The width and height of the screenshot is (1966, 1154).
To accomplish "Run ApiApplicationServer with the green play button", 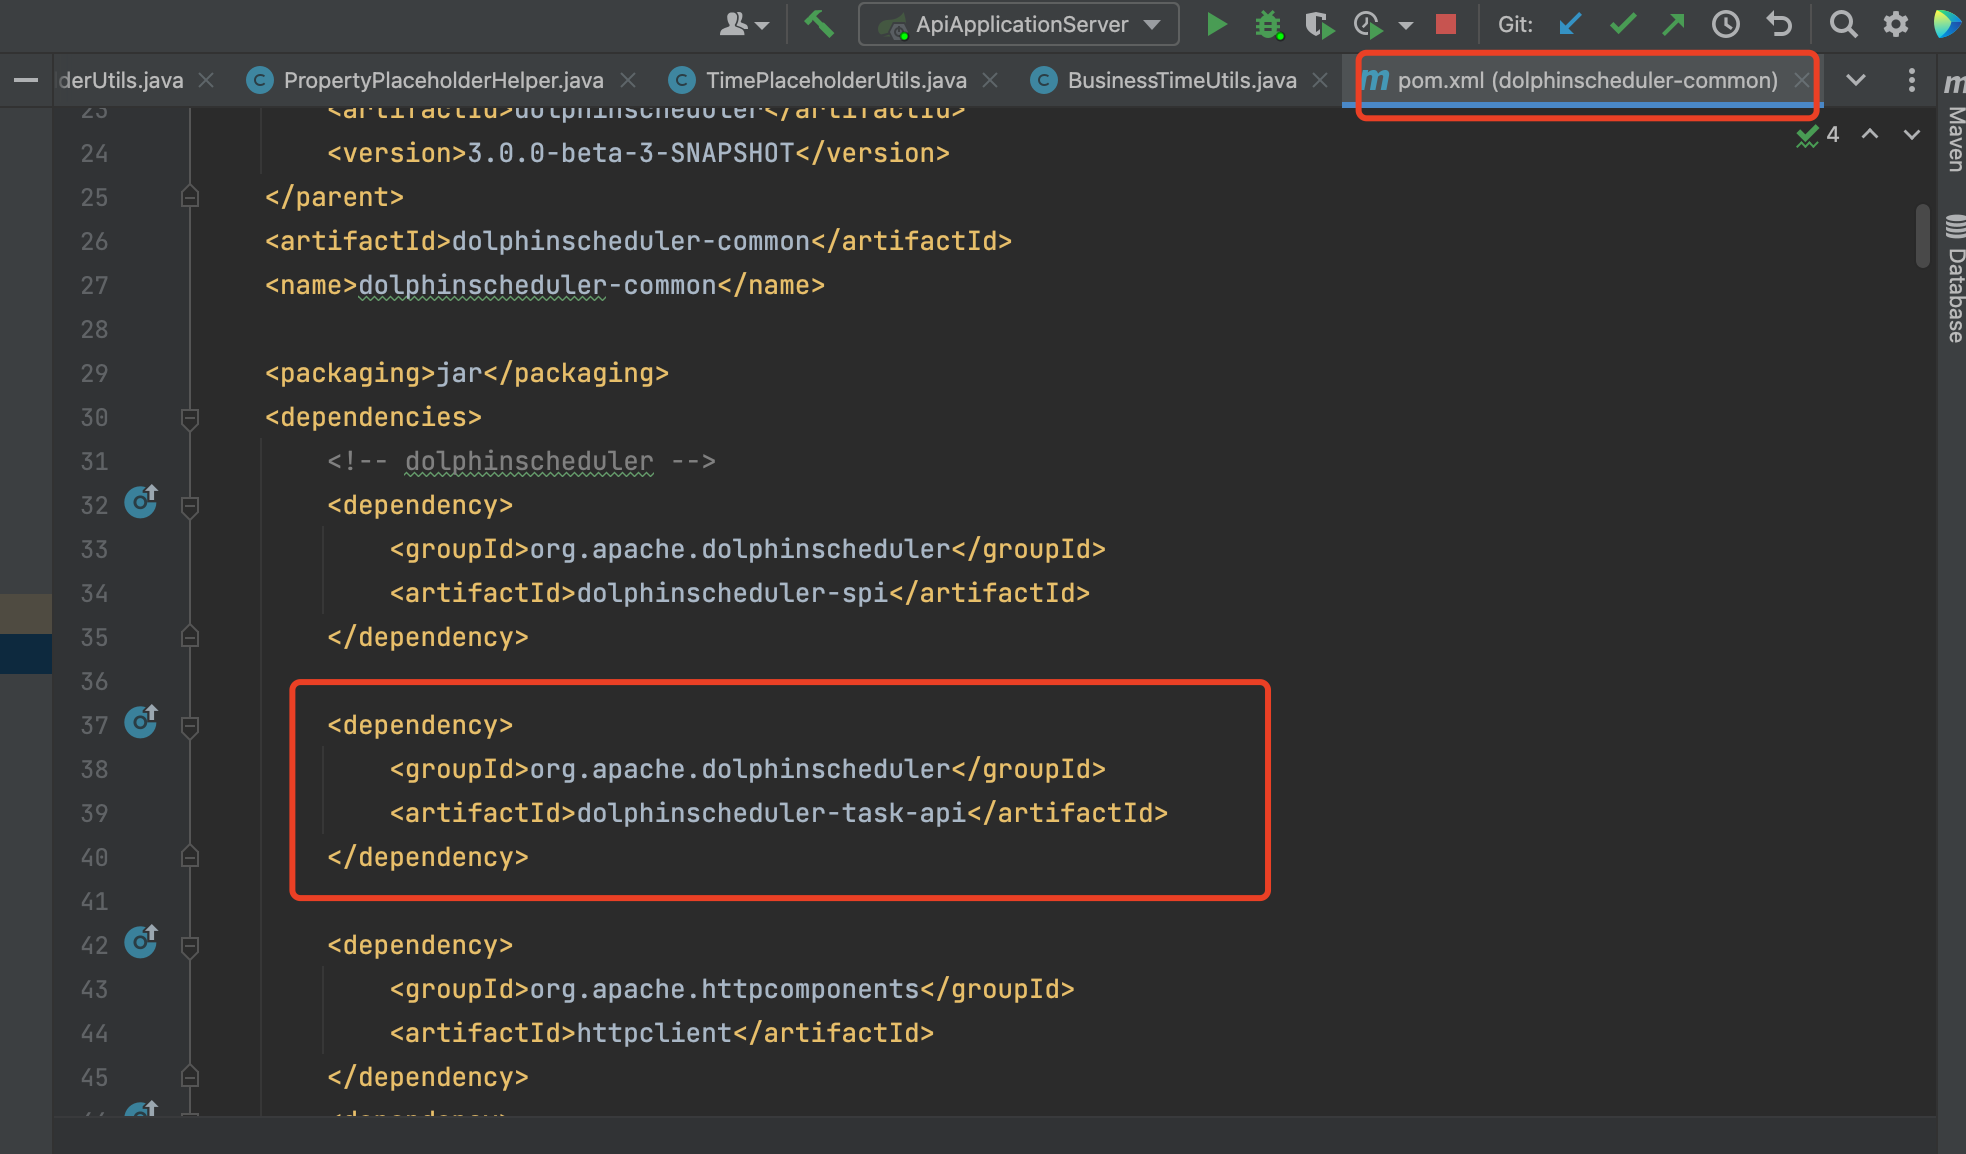I will point(1216,24).
